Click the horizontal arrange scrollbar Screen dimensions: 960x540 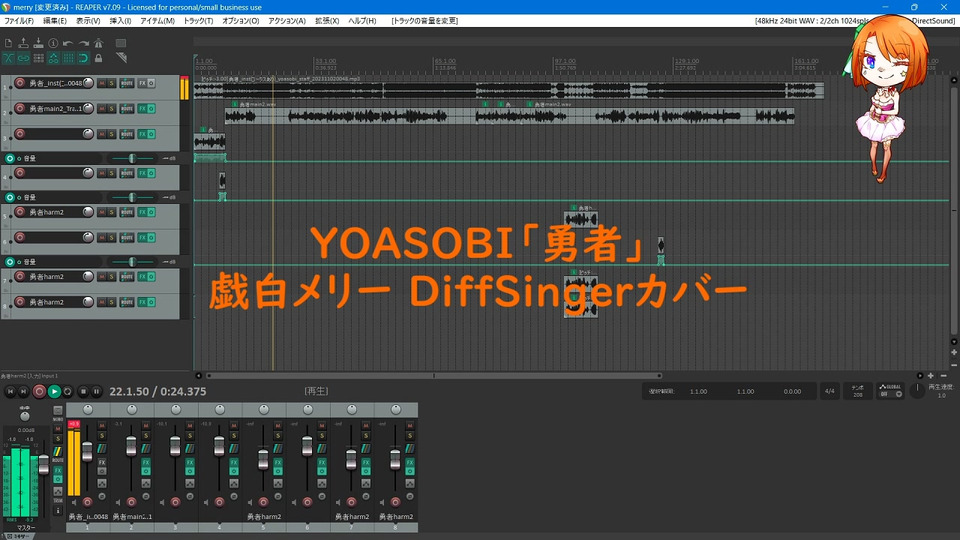[x=434, y=376]
